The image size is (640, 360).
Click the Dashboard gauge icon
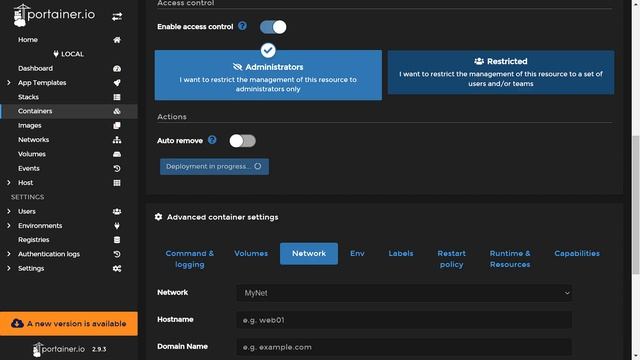(117, 69)
